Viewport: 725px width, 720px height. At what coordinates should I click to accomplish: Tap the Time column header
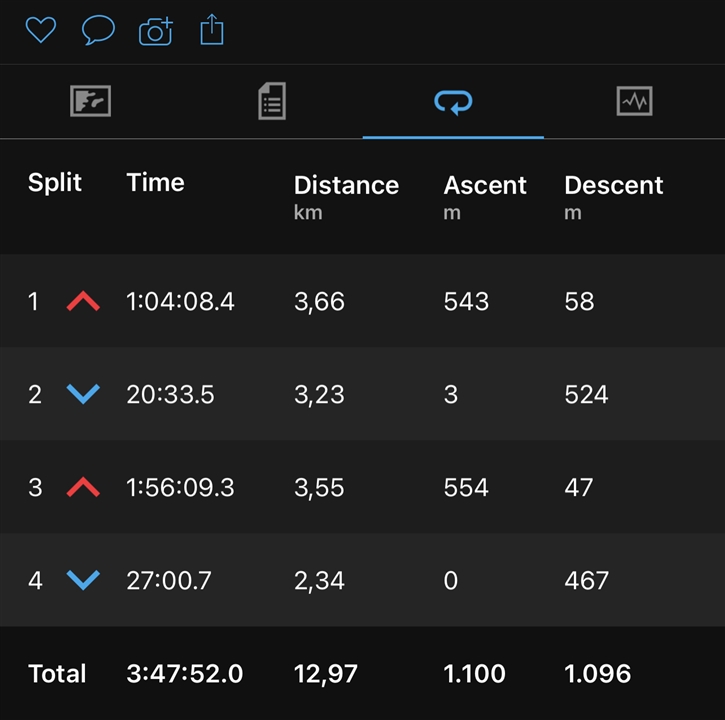pyautogui.click(x=155, y=182)
